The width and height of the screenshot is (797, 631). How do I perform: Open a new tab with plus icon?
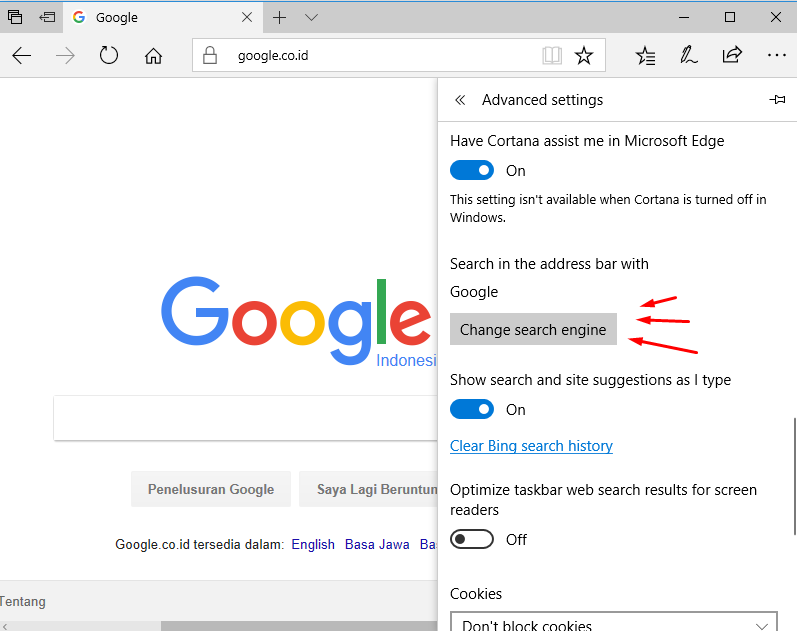coord(280,18)
